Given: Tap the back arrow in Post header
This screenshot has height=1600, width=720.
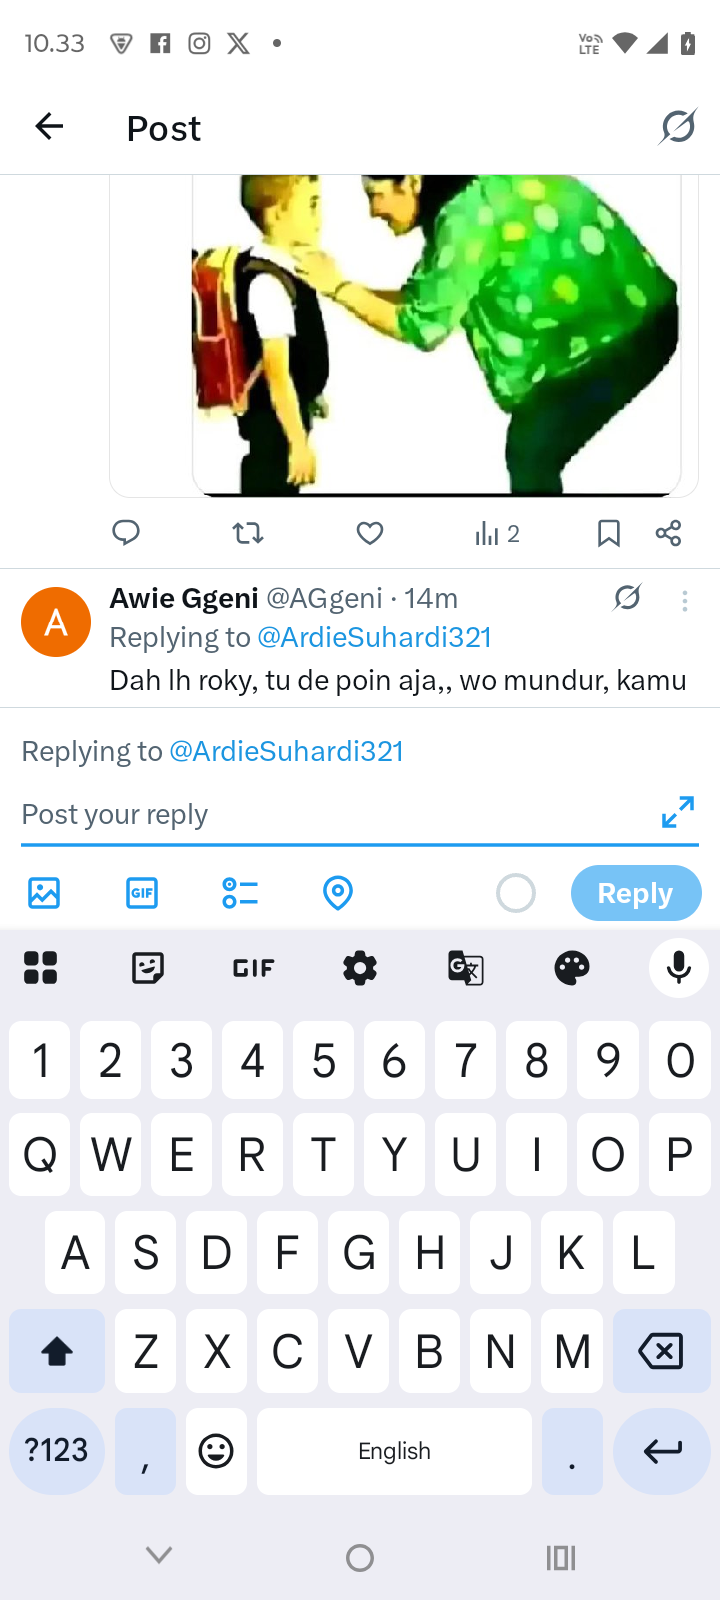Looking at the screenshot, I should pos(49,127).
